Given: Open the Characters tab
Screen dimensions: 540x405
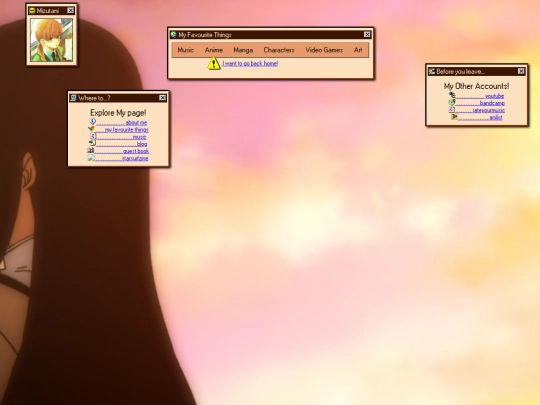Looking at the screenshot, I should (279, 50).
